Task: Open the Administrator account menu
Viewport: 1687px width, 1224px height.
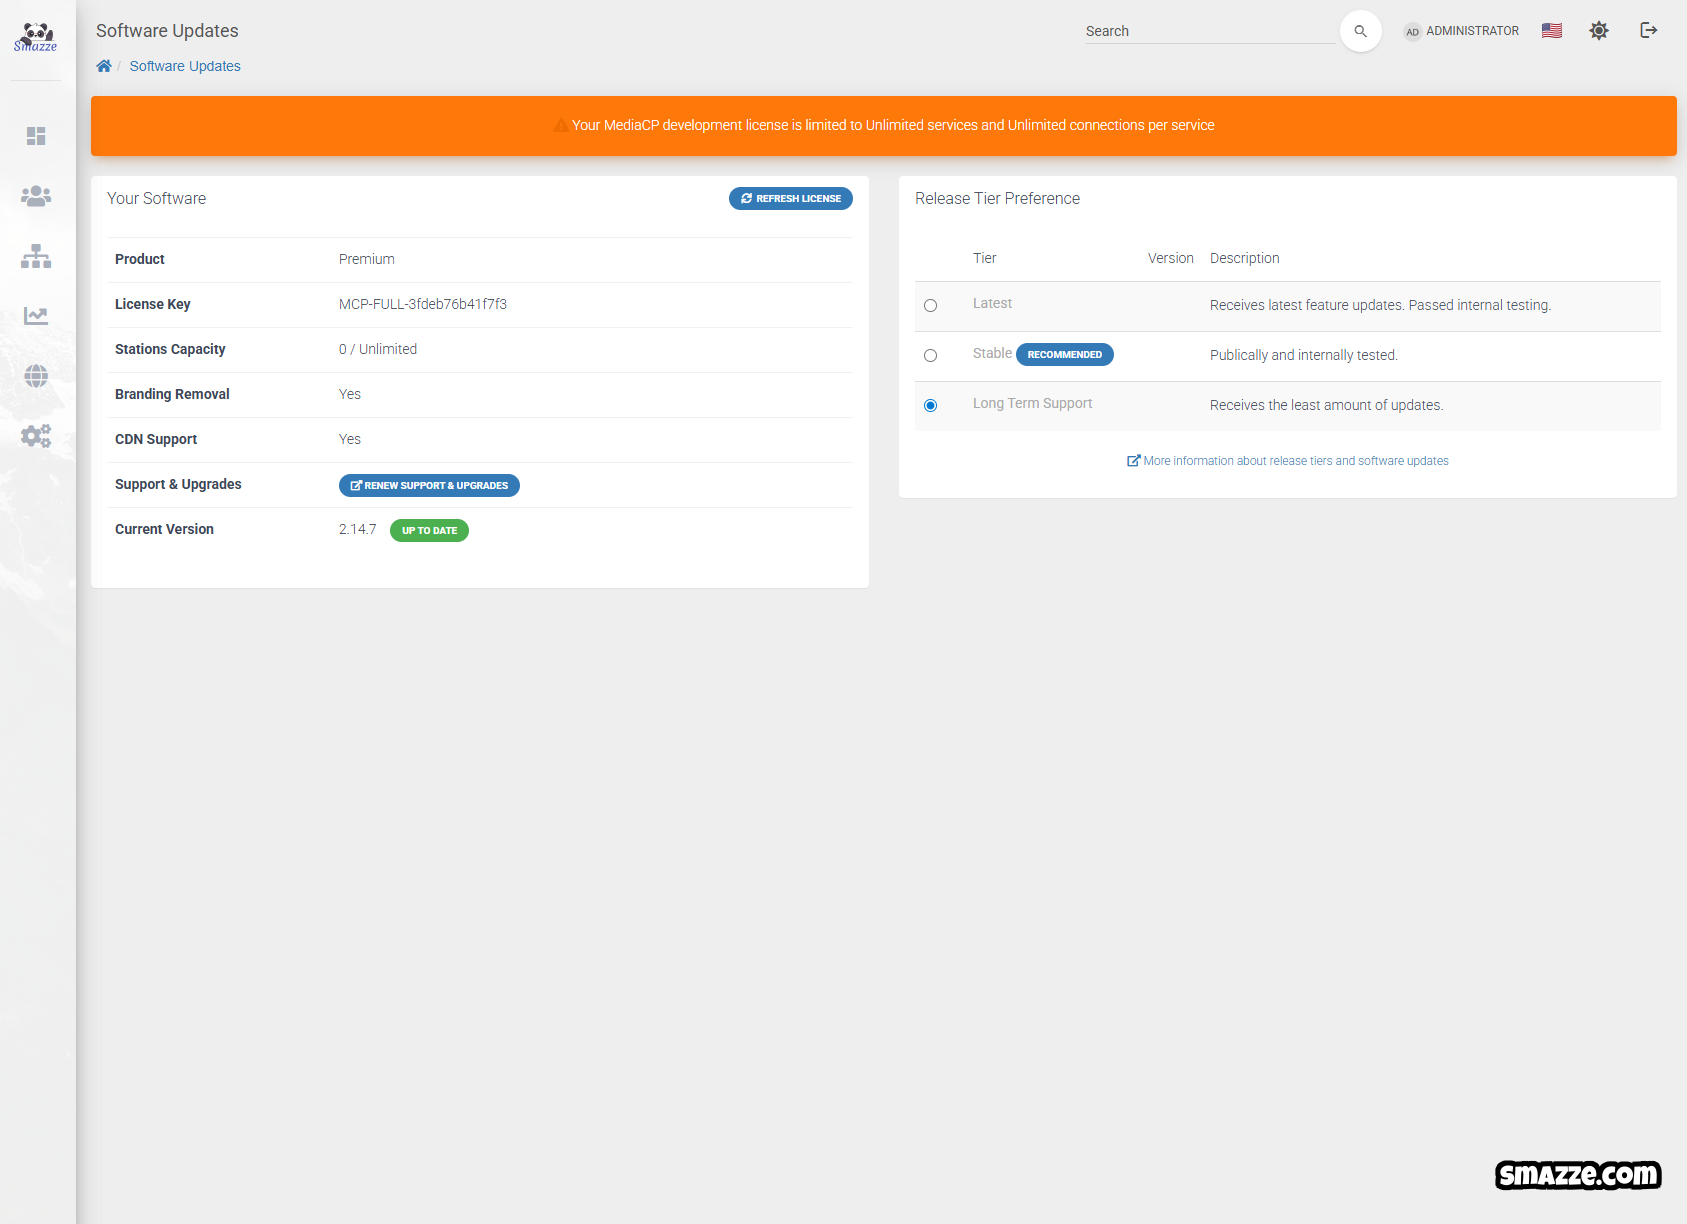Action: (x=1461, y=31)
